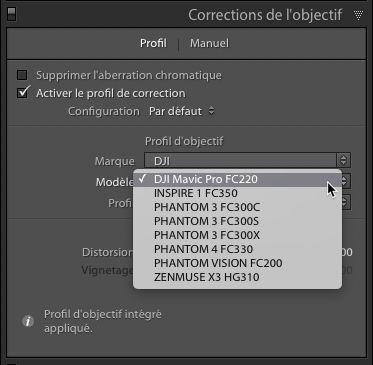Switch to the Manuel tab

(x=209, y=43)
